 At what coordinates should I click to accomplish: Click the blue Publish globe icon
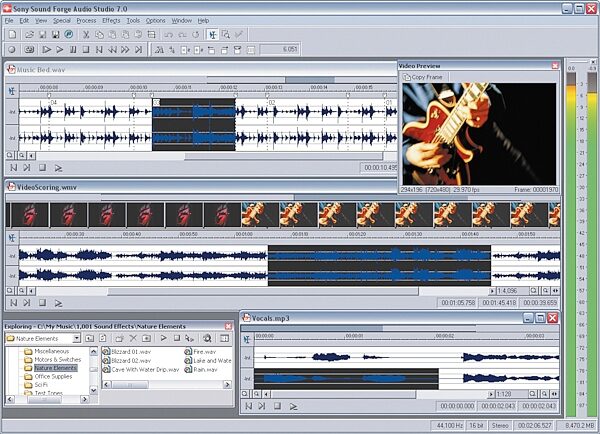click(68, 35)
